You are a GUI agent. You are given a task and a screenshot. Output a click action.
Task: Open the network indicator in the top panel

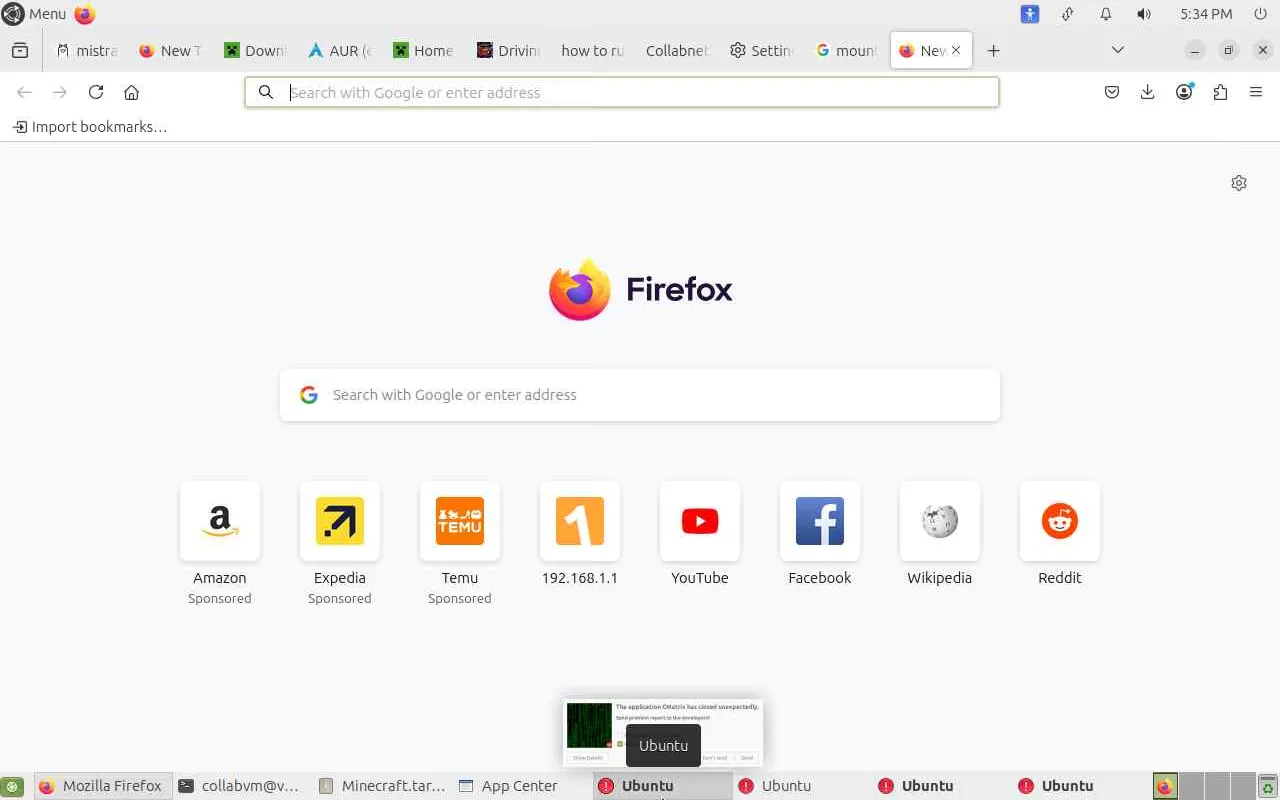1068,14
